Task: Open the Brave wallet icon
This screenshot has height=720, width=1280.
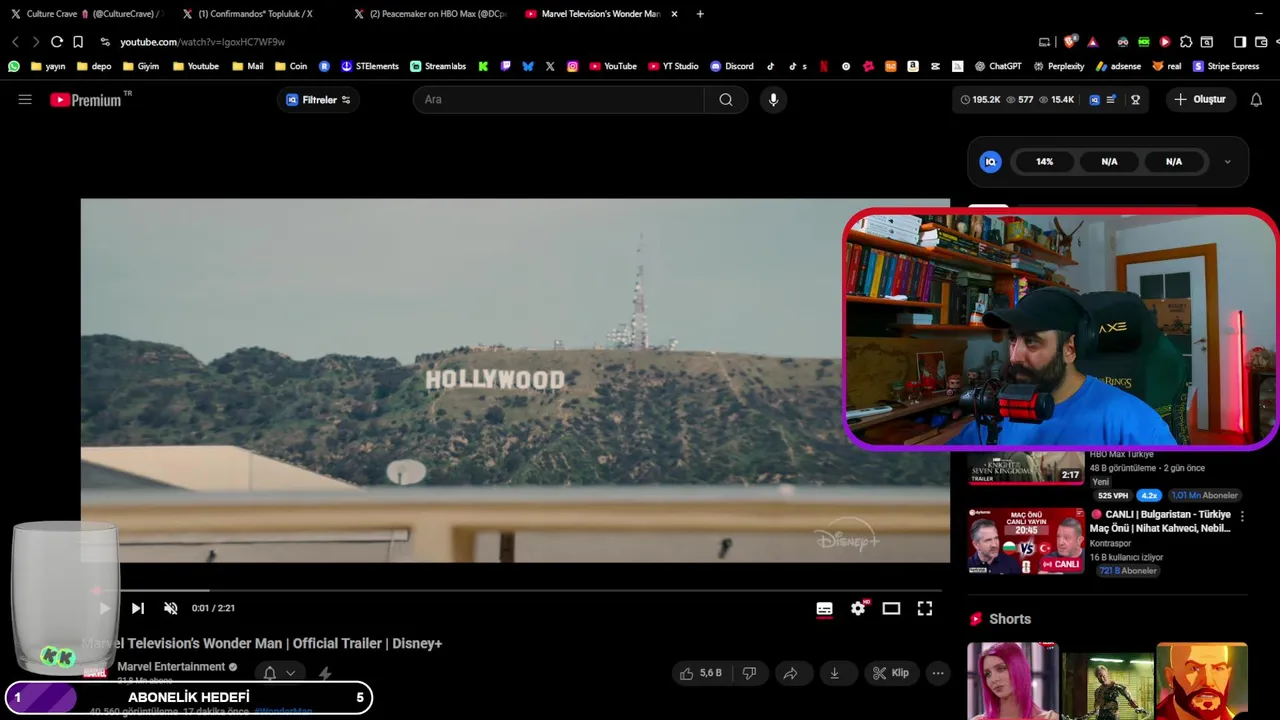Action: [x=1261, y=42]
